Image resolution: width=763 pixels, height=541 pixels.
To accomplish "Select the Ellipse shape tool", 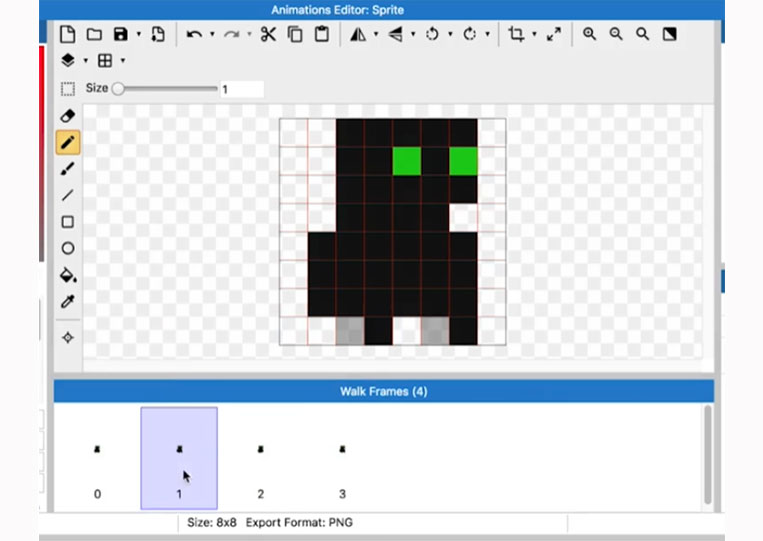I will point(68,248).
